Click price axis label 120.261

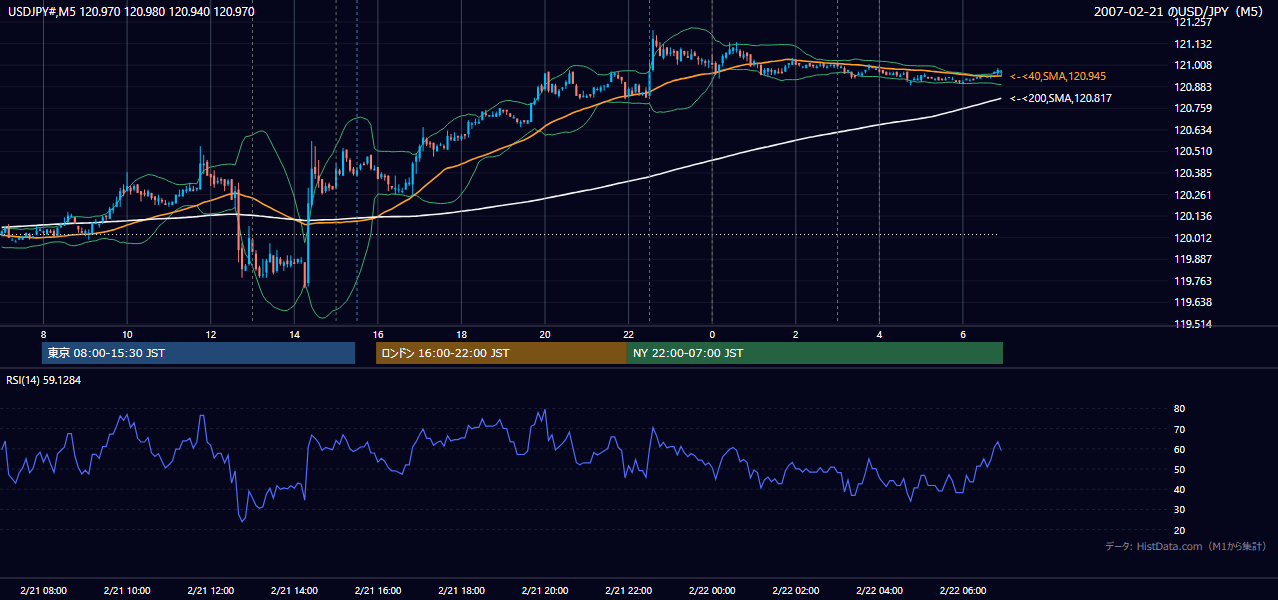pyautogui.click(x=1192, y=195)
